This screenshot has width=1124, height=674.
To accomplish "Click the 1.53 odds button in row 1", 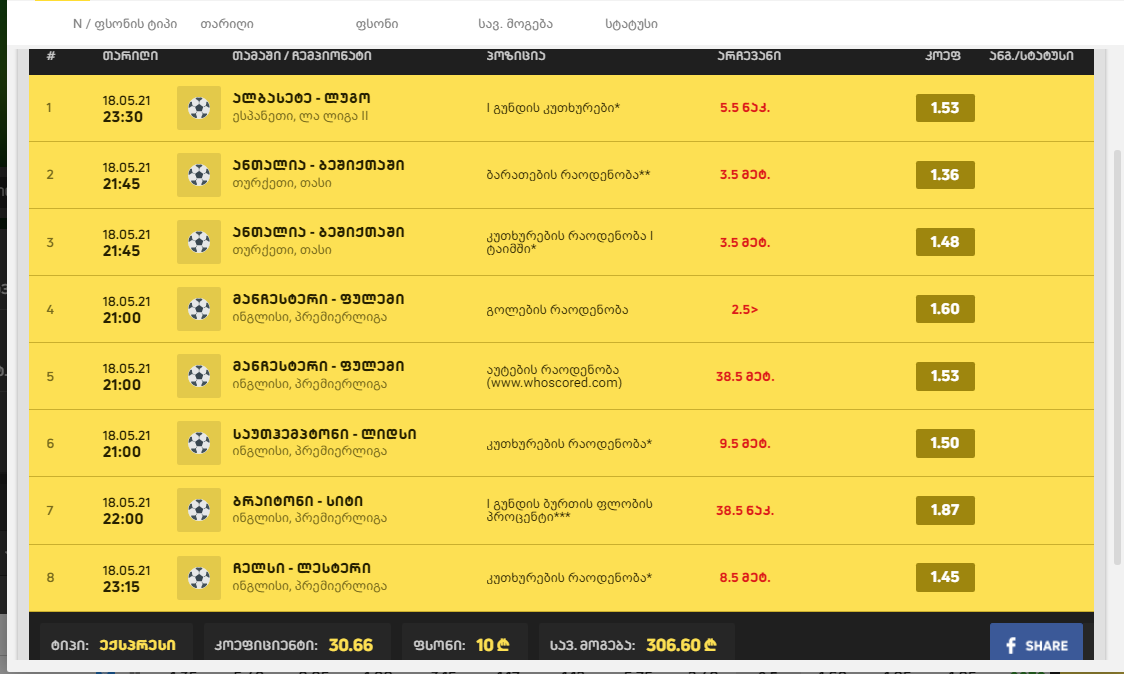I will tap(945, 108).
